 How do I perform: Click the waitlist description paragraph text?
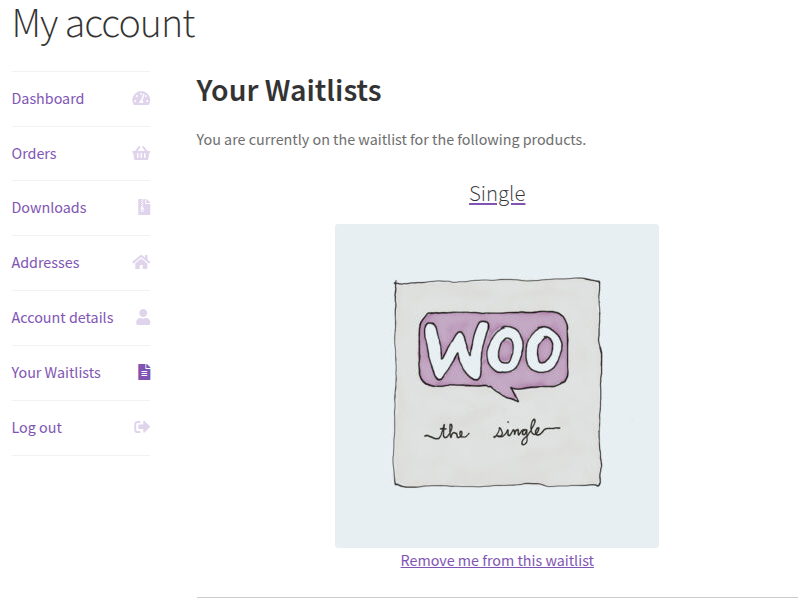click(x=391, y=140)
